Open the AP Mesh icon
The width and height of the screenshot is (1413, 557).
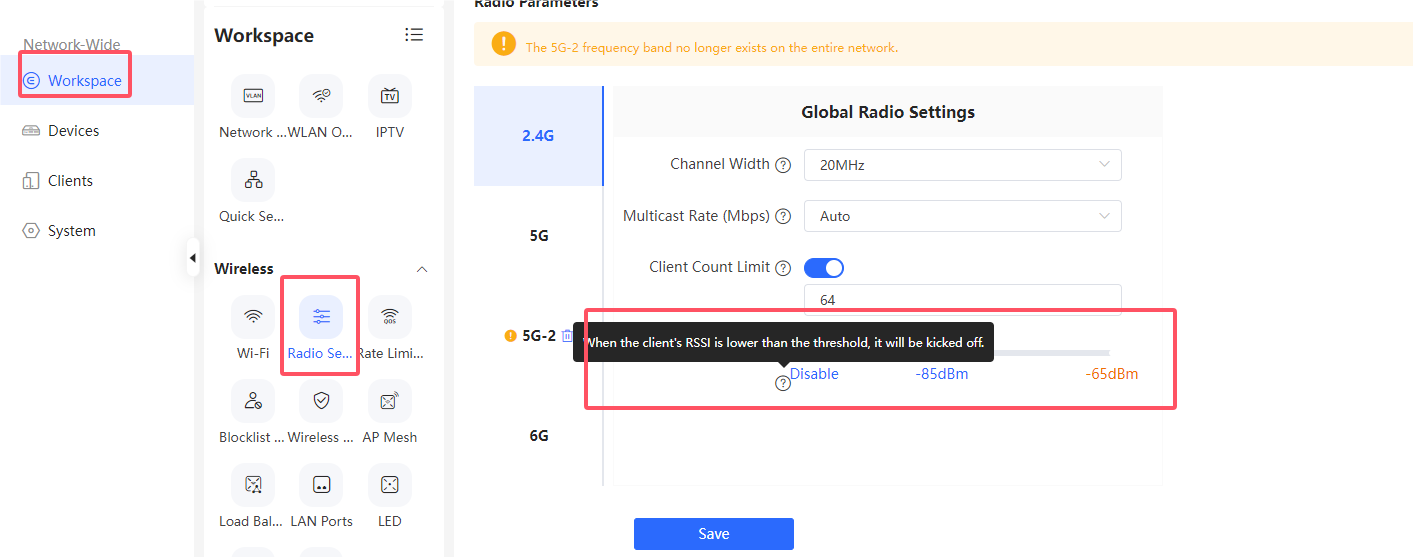pos(390,401)
